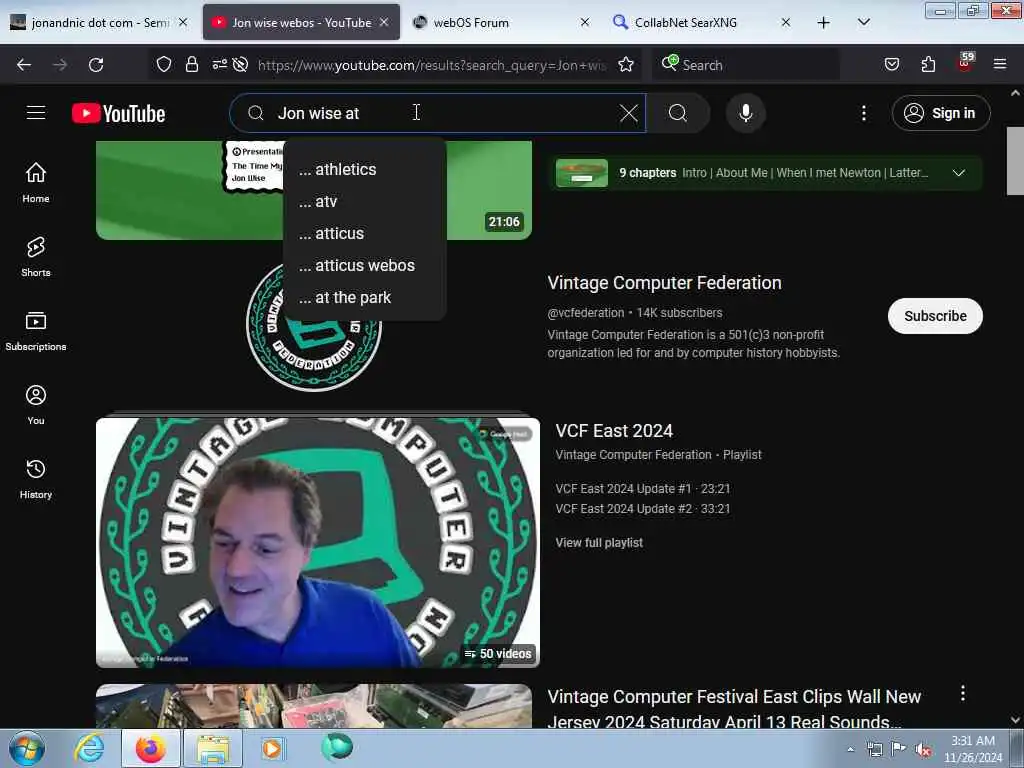Open more options for Vintage Computer Festival video
Viewport: 1024px width, 768px height.
963,694
